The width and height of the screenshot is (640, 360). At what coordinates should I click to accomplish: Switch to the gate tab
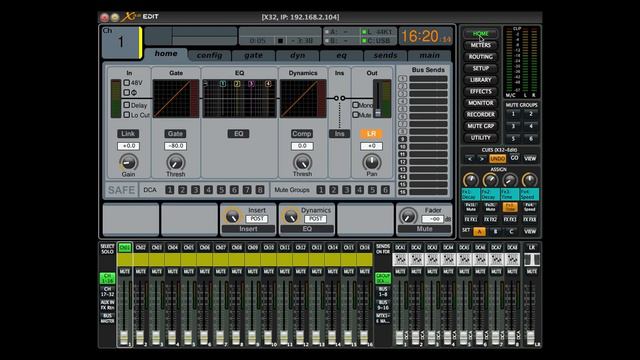(x=253, y=55)
